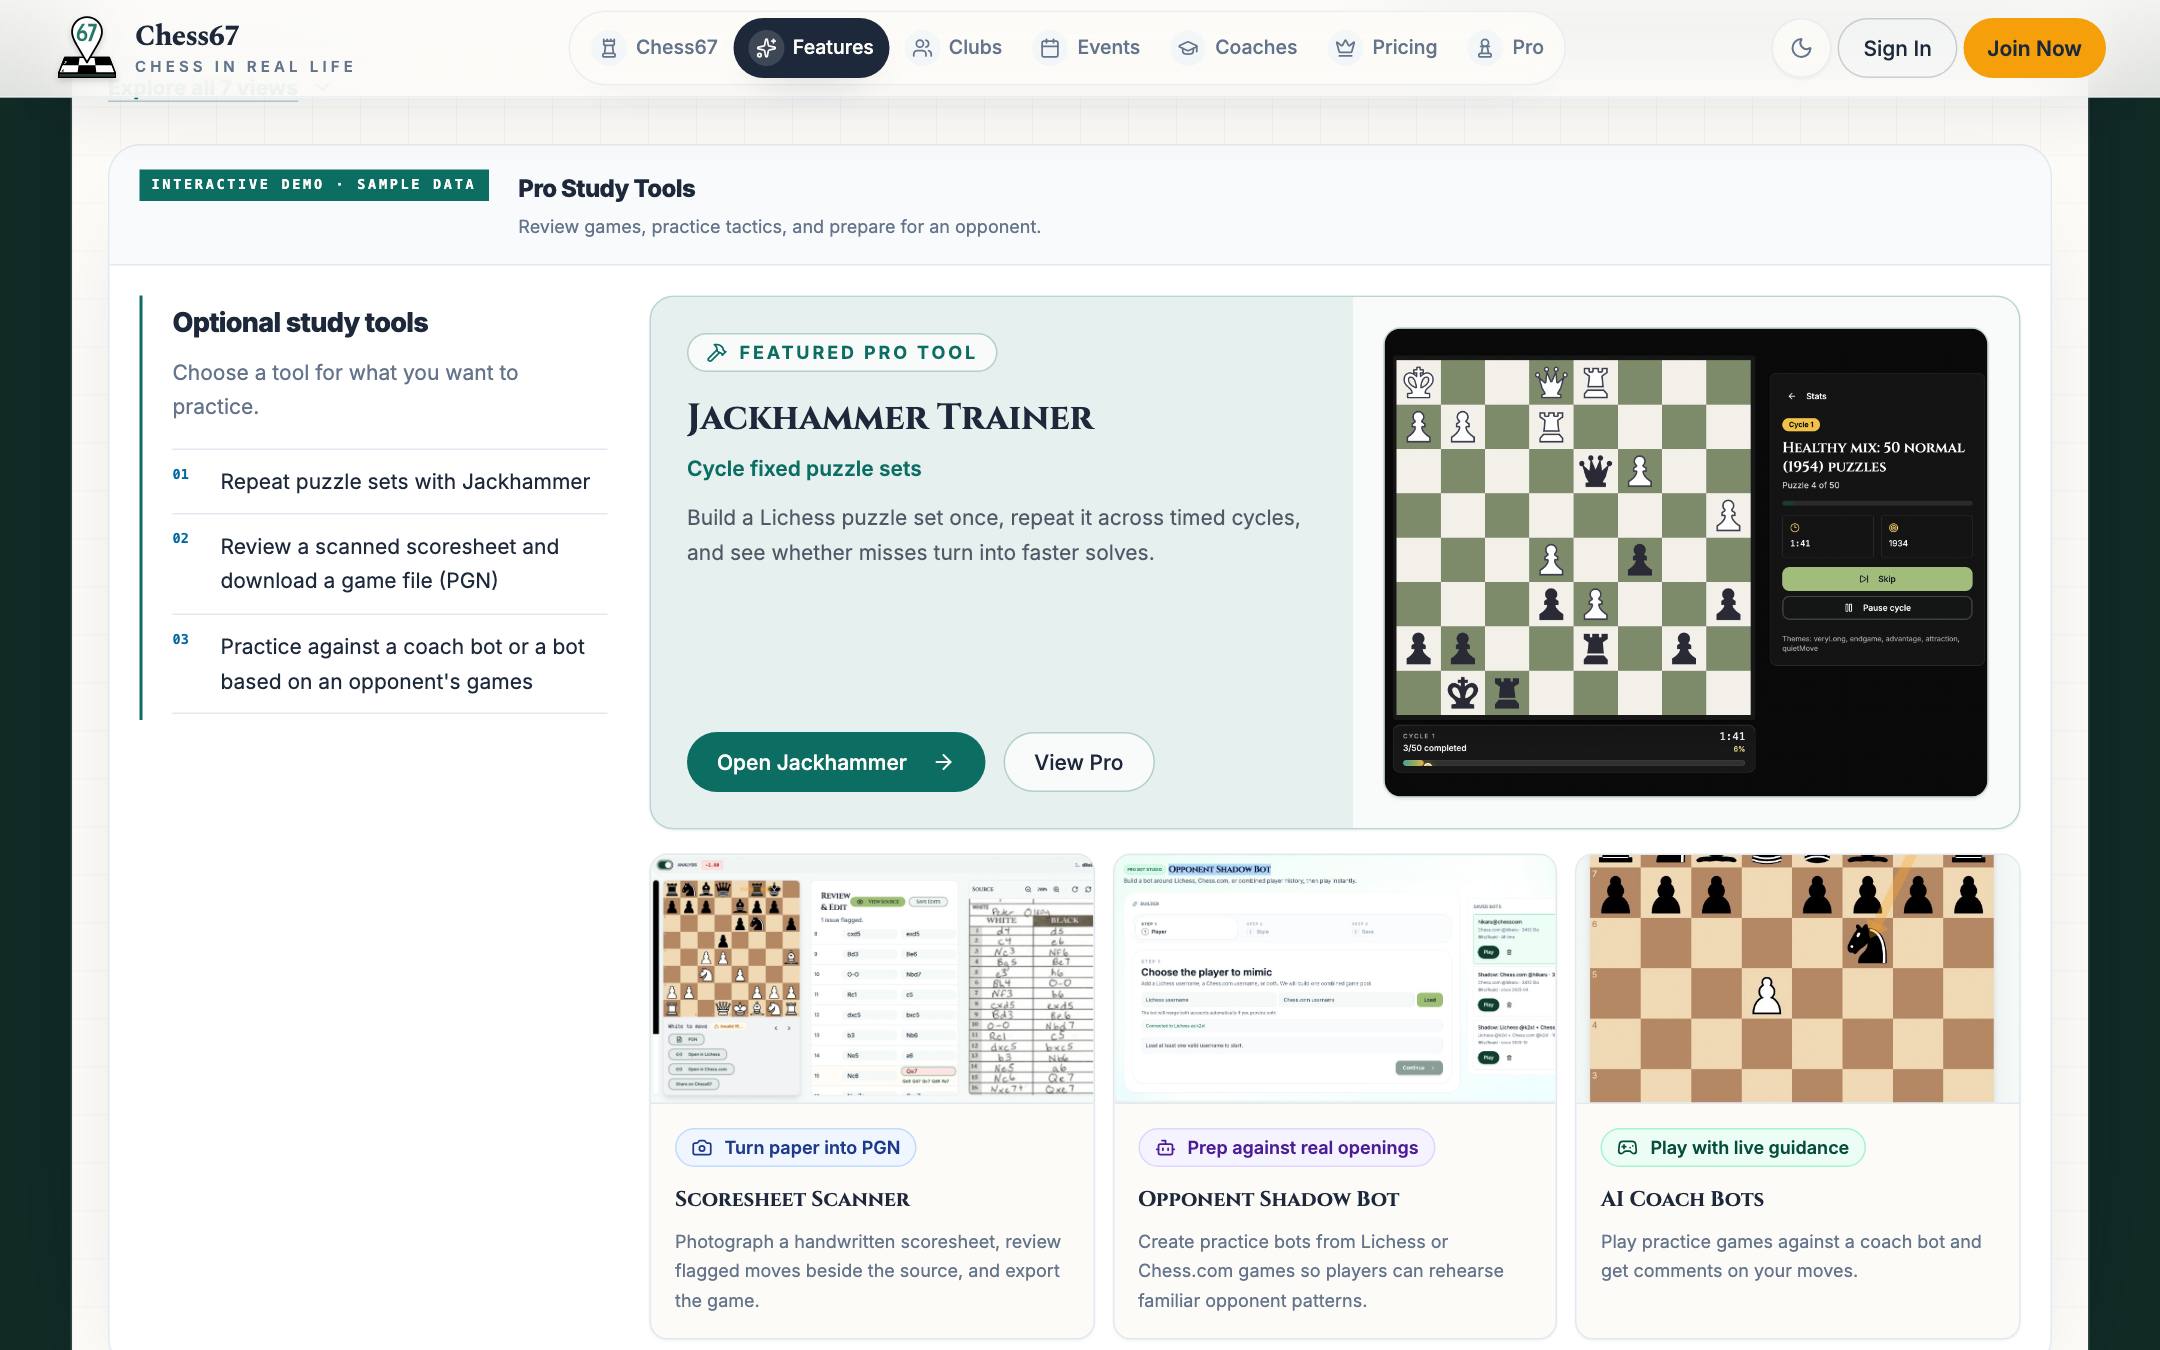The height and width of the screenshot is (1350, 2160).
Task: Click the Optional study tools heading
Action: (300, 322)
